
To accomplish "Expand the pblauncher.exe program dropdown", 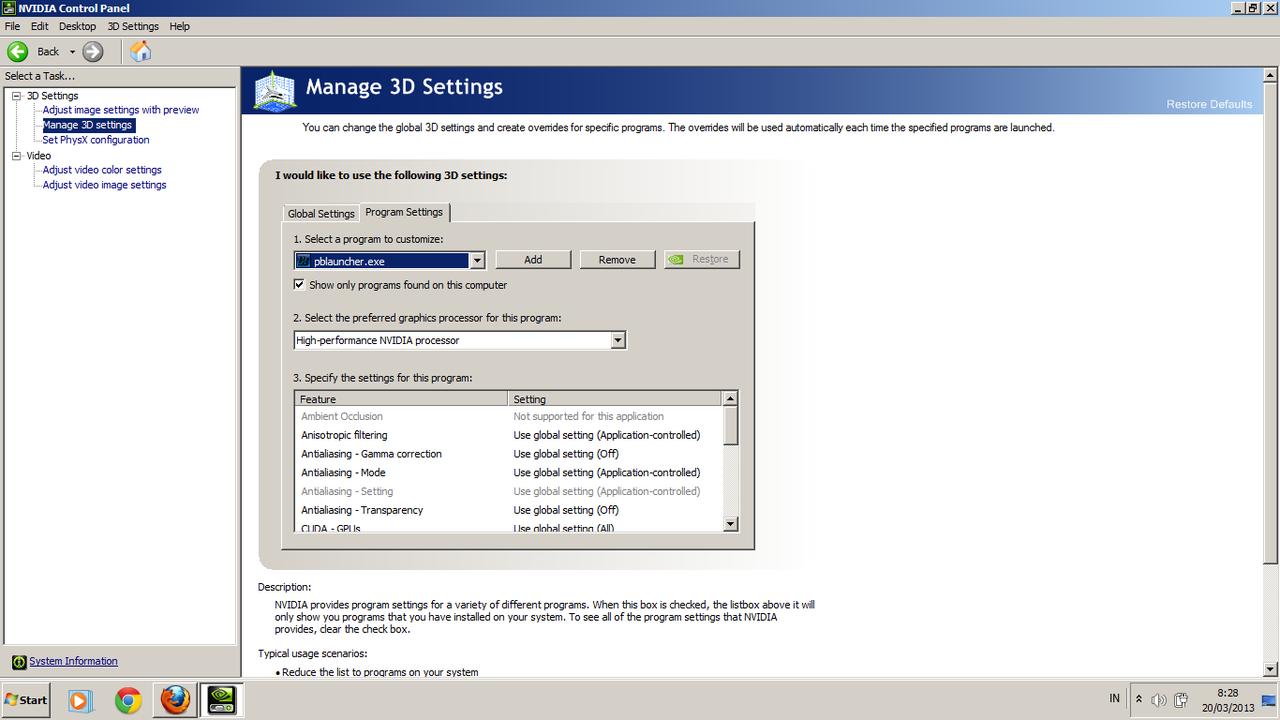I will [477, 260].
